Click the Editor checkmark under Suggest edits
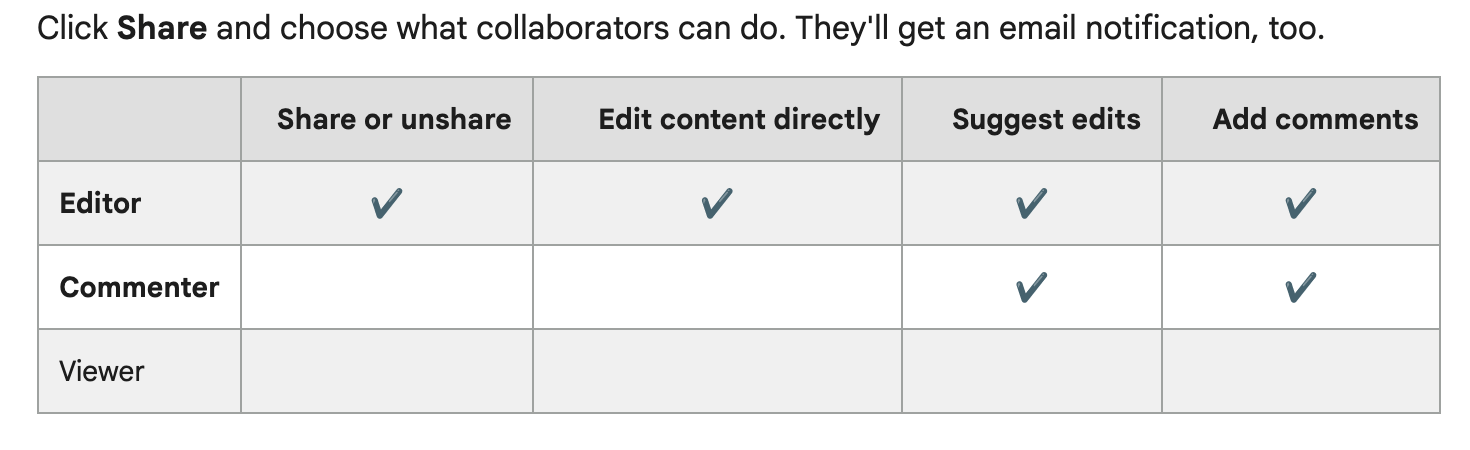The image size is (1470, 450). pyautogui.click(x=1031, y=205)
